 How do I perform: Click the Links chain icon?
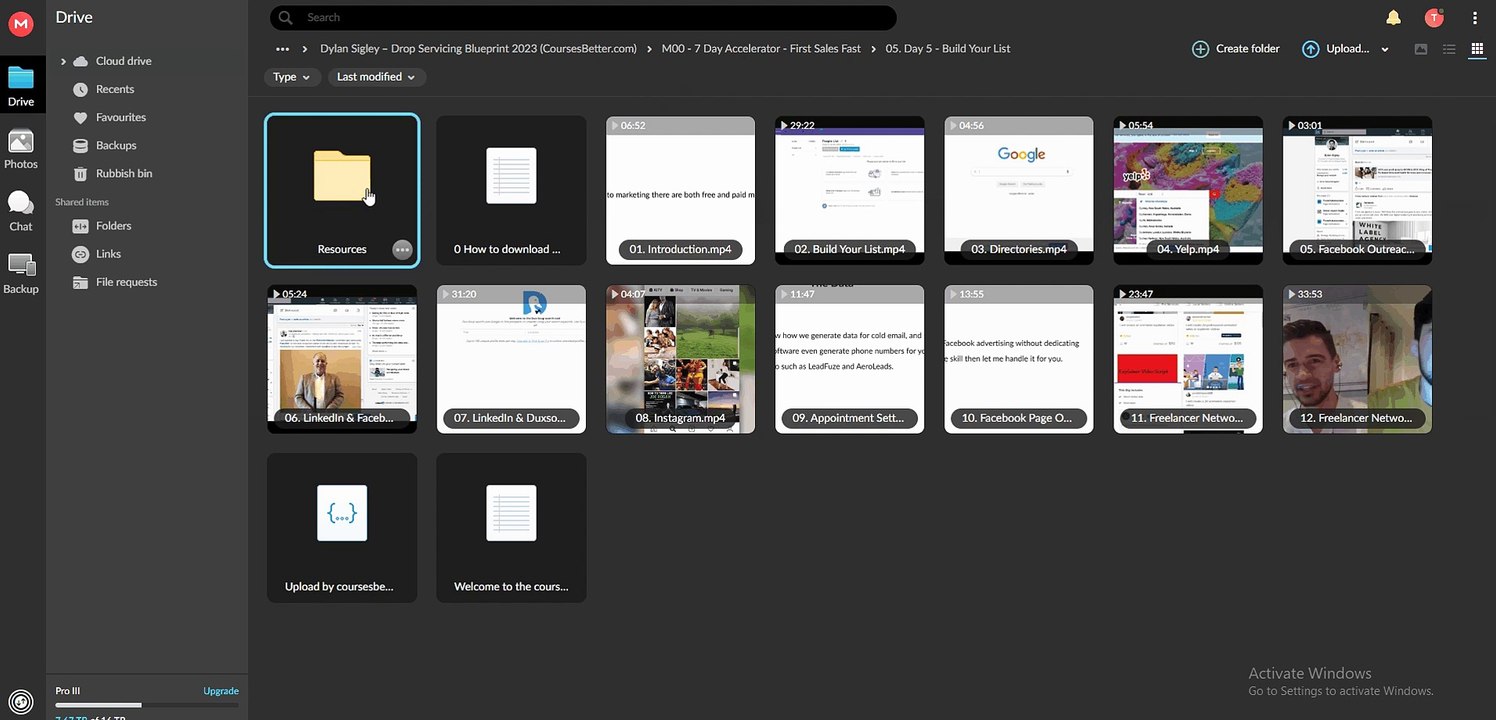click(81, 254)
